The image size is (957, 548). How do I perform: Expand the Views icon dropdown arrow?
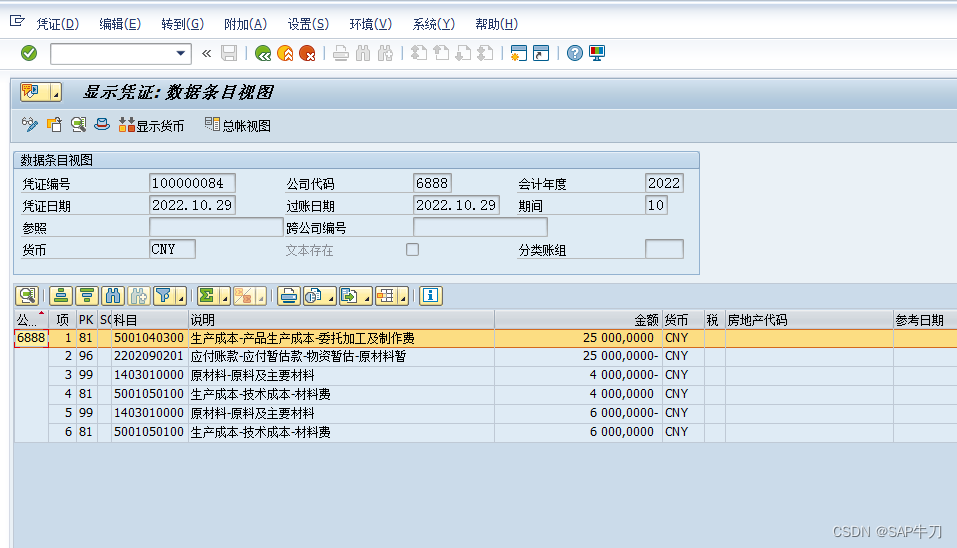tap(331, 298)
